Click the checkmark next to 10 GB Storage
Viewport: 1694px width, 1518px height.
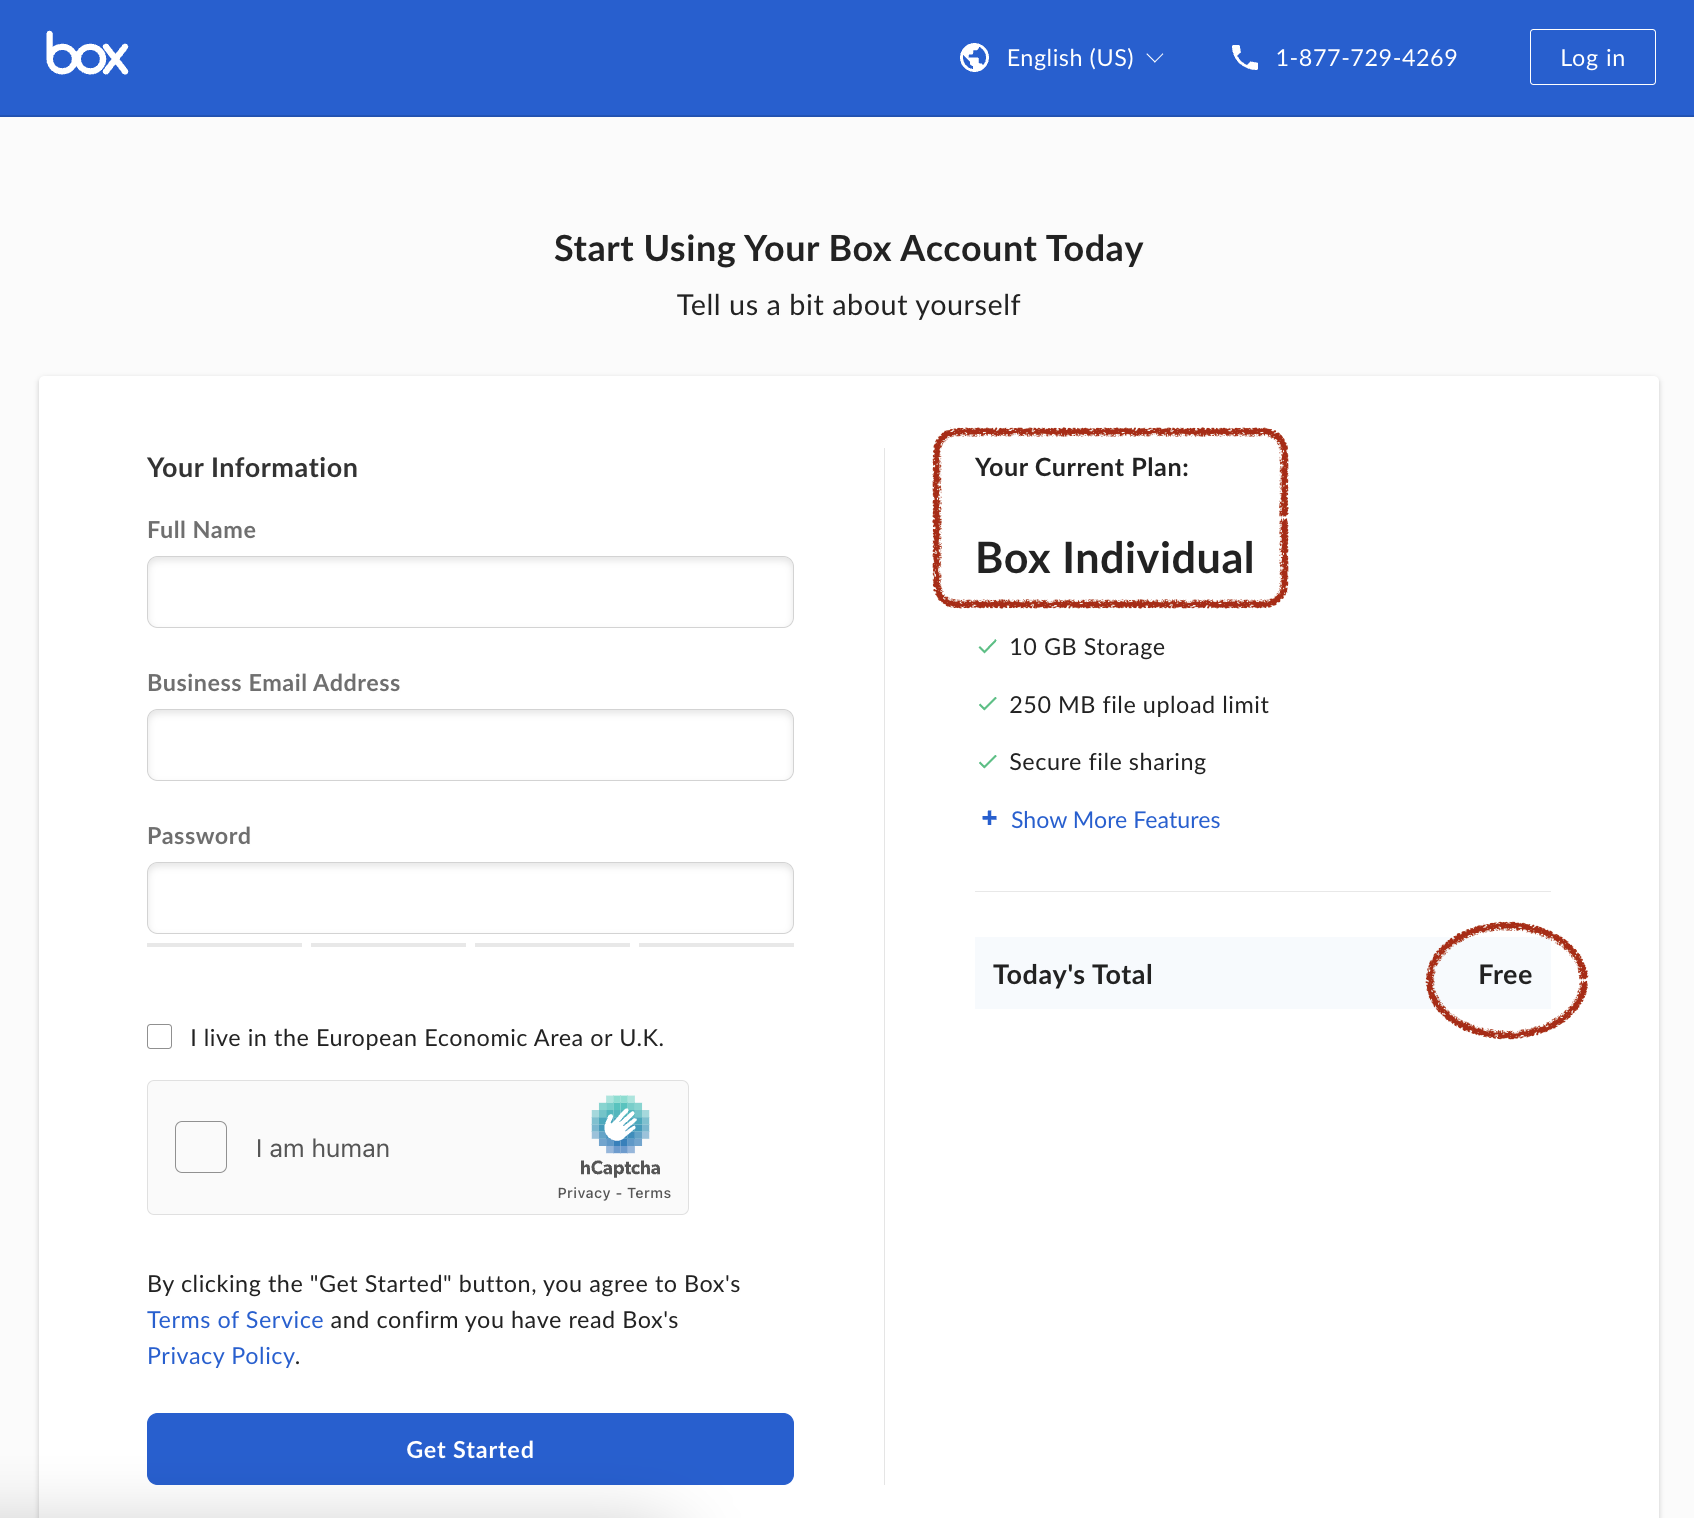pyautogui.click(x=987, y=647)
